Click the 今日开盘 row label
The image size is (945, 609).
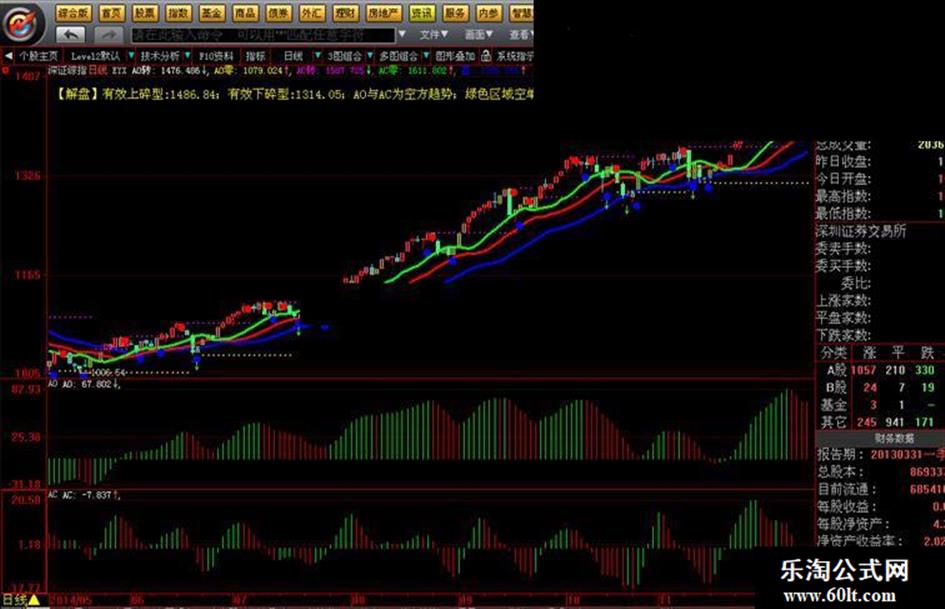coord(844,179)
